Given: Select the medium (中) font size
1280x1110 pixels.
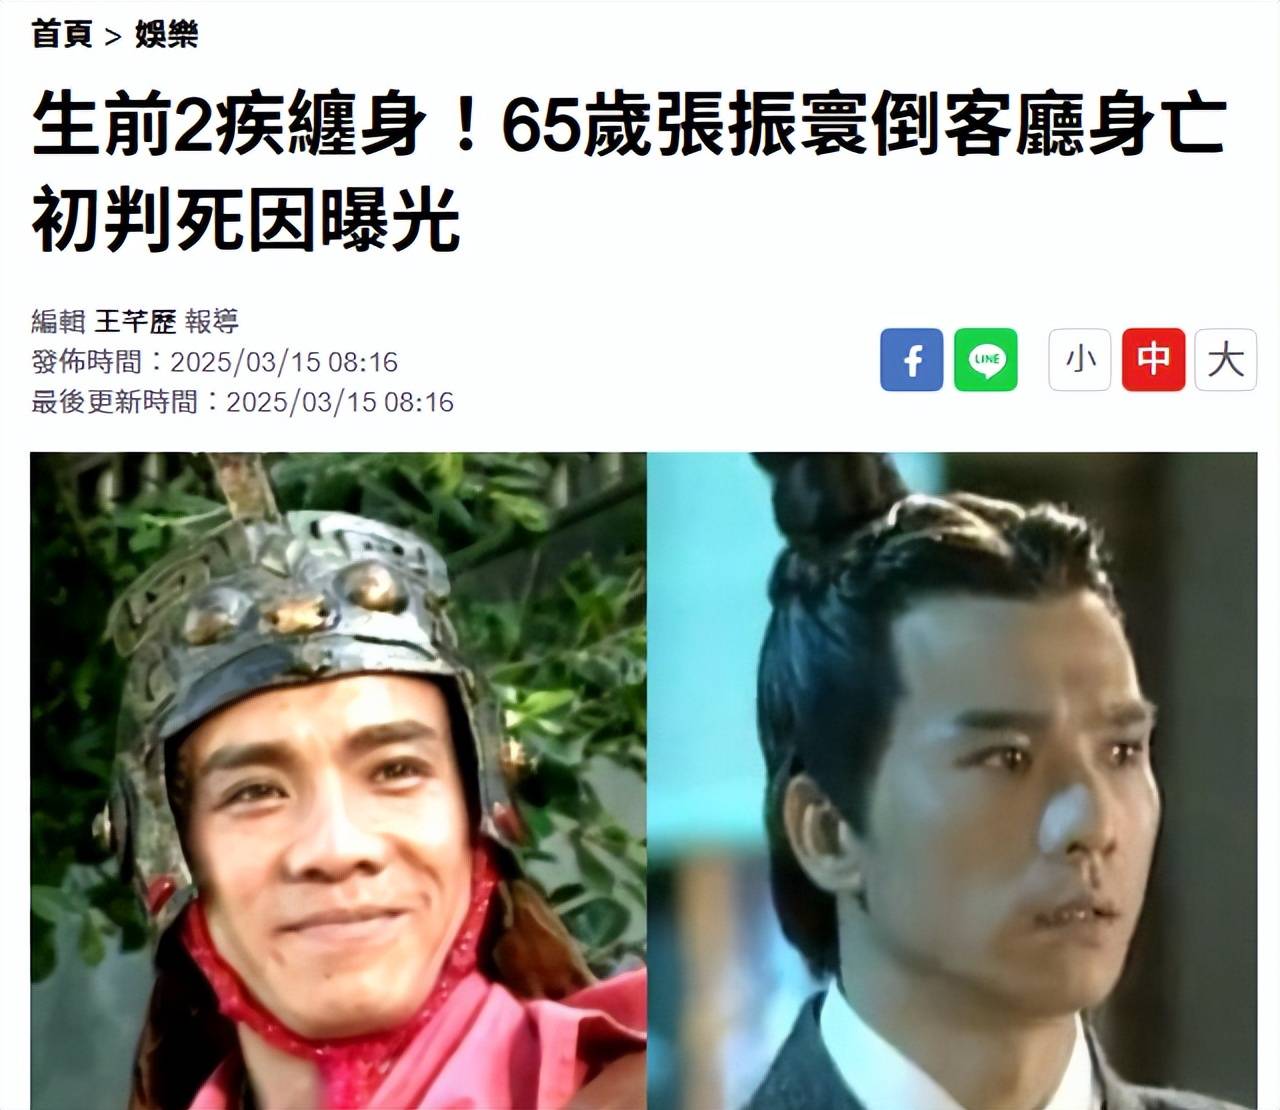Looking at the screenshot, I should pyautogui.click(x=1154, y=359).
